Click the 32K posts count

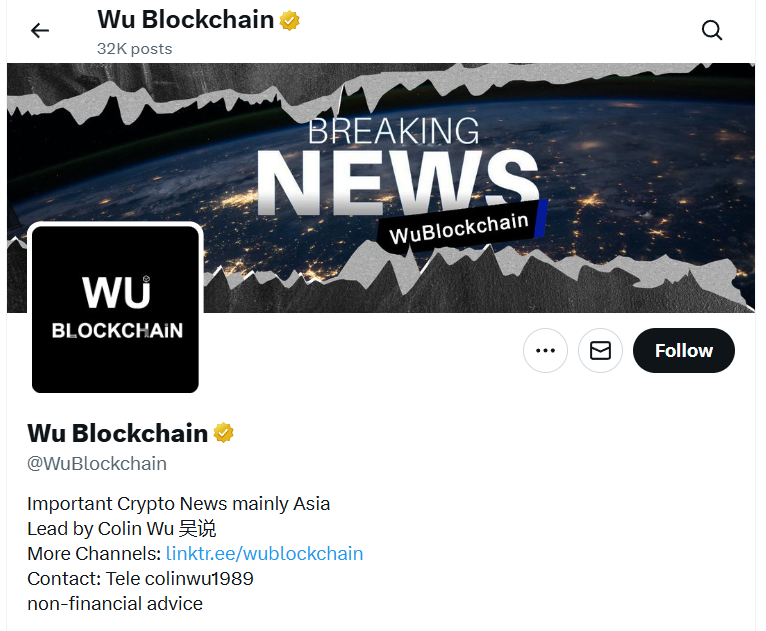click(134, 49)
